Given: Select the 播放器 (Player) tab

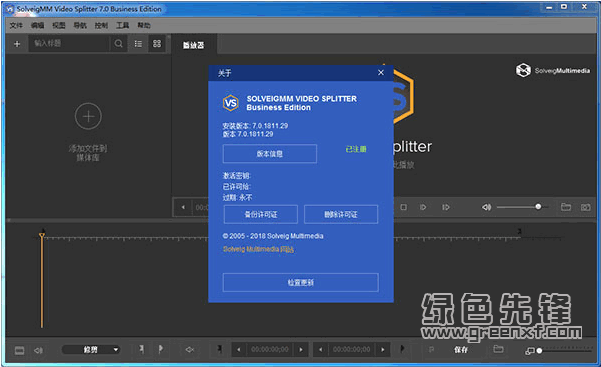Looking at the screenshot, I should tap(194, 45).
